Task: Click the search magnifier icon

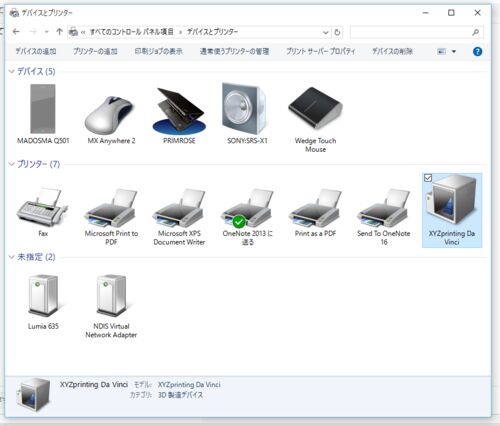Action: tap(475, 32)
